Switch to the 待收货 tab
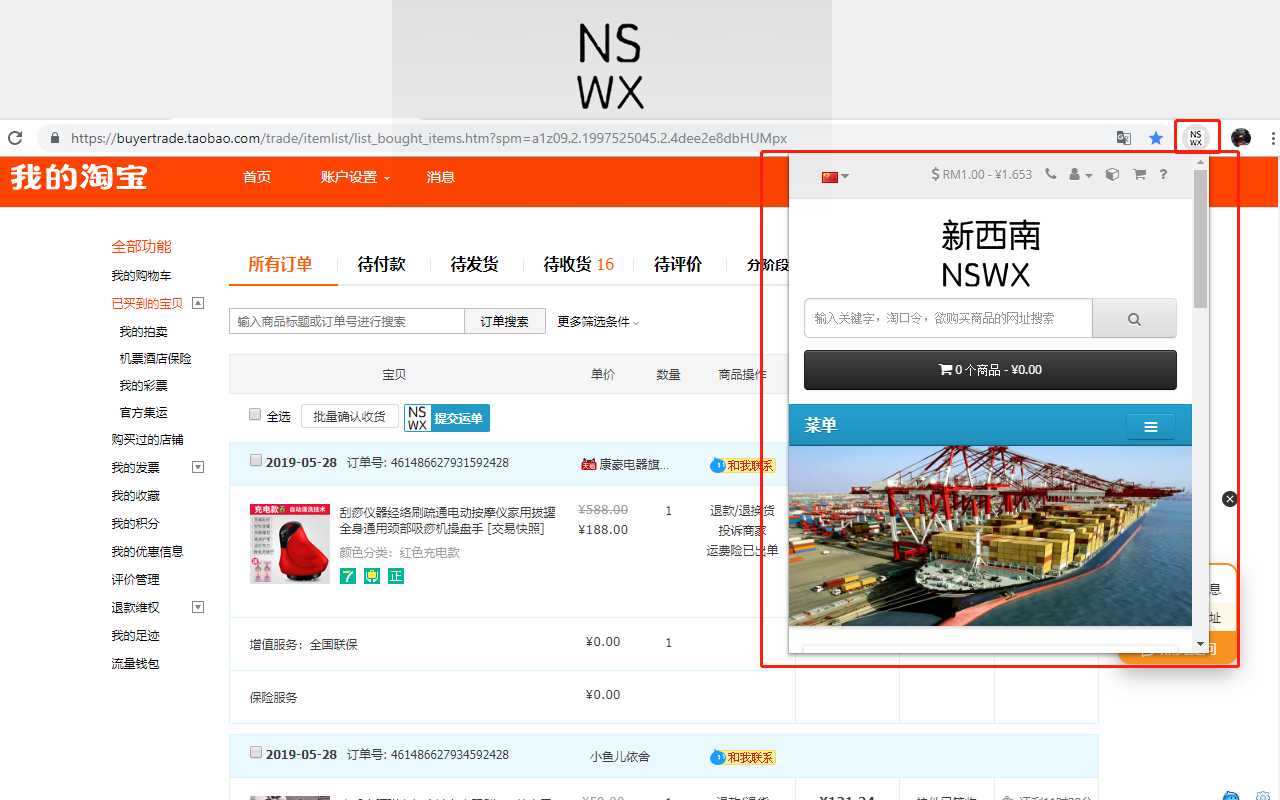This screenshot has width=1280, height=800. tap(579, 264)
